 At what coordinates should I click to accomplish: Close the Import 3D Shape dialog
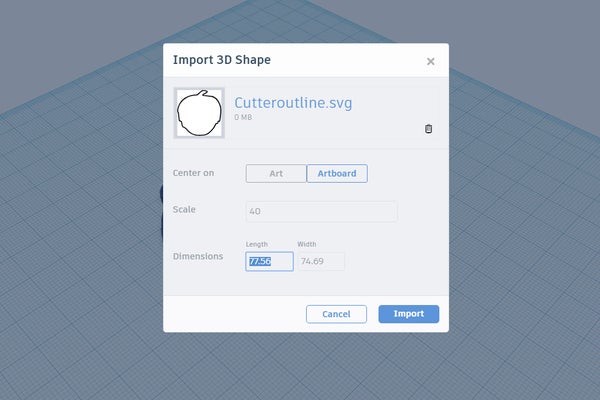click(431, 61)
